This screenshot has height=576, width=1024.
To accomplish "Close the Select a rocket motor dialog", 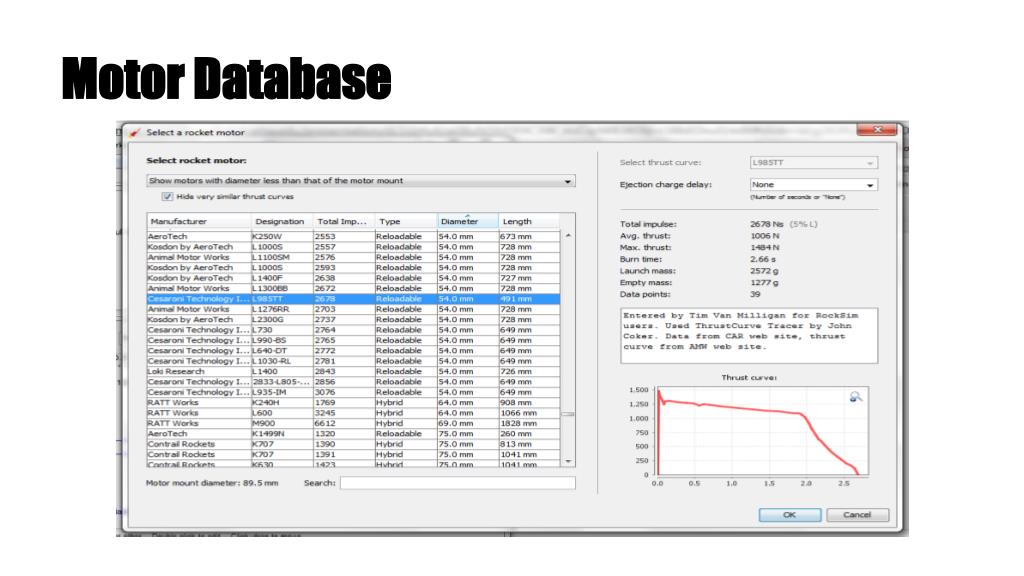I will (877, 129).
